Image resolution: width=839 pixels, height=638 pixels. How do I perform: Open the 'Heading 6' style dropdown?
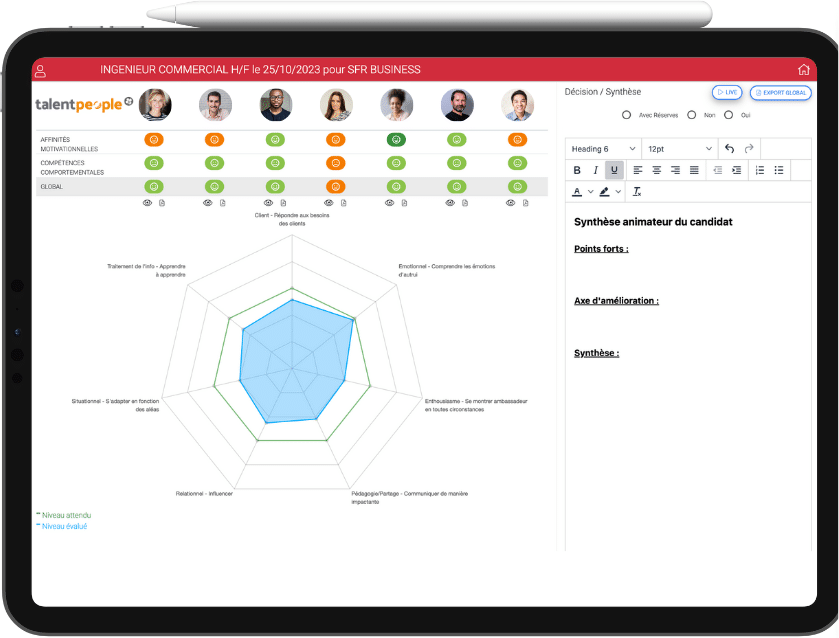click(603, 149)
